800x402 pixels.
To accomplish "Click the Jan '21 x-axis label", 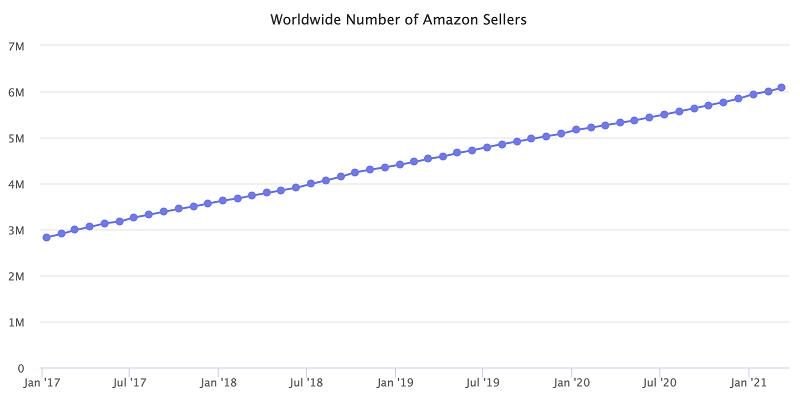I will (748, 383).
